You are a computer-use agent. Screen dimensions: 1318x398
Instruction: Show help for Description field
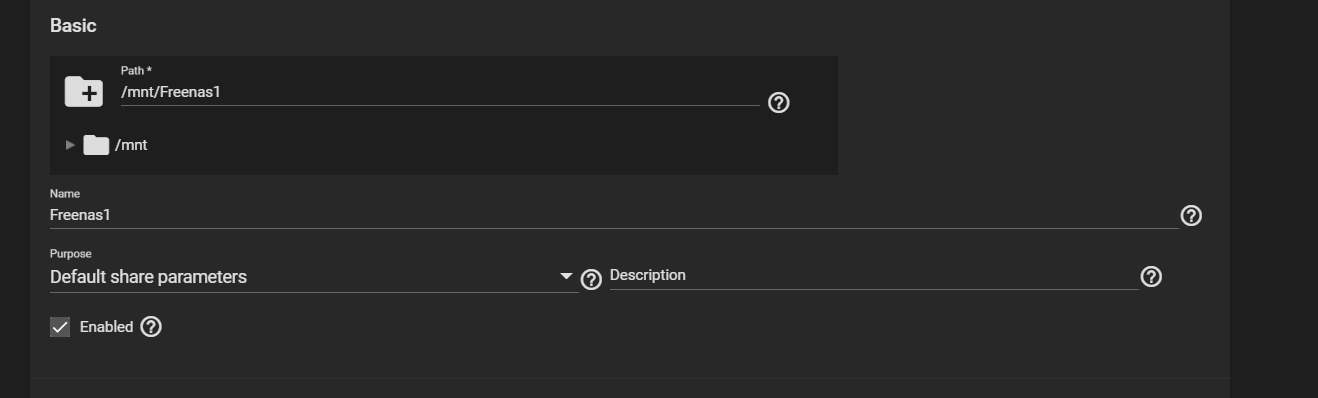pyautogui.click(x=1151, y=276)
